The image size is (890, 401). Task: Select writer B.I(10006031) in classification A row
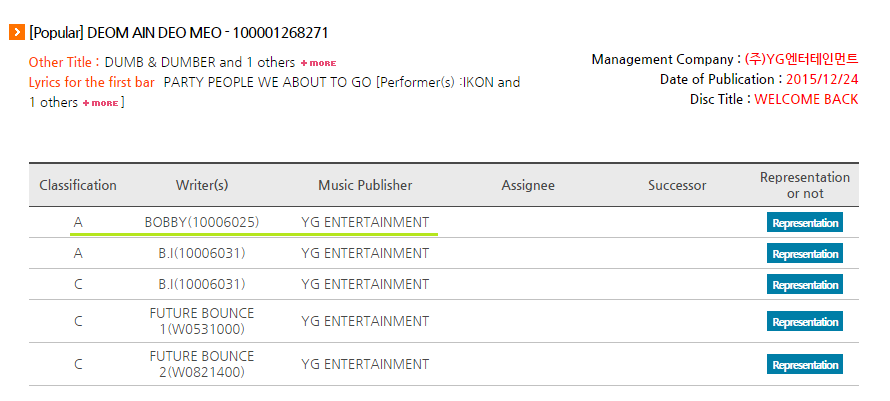point(202,253)
